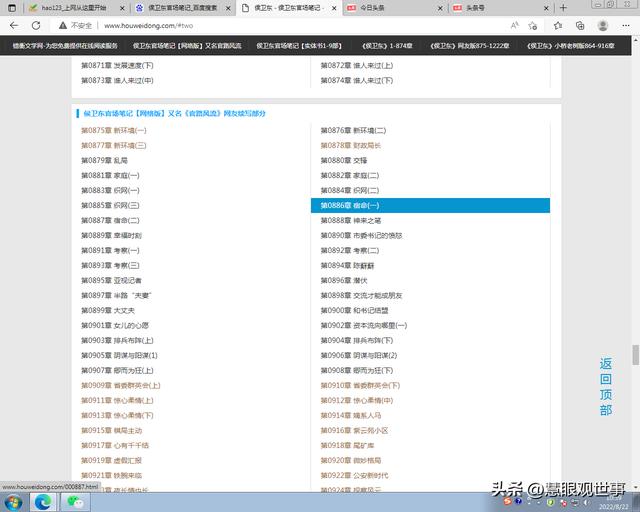
Task: Open chapter 0872 谁人来过(上)
Action: coord(357,65)
